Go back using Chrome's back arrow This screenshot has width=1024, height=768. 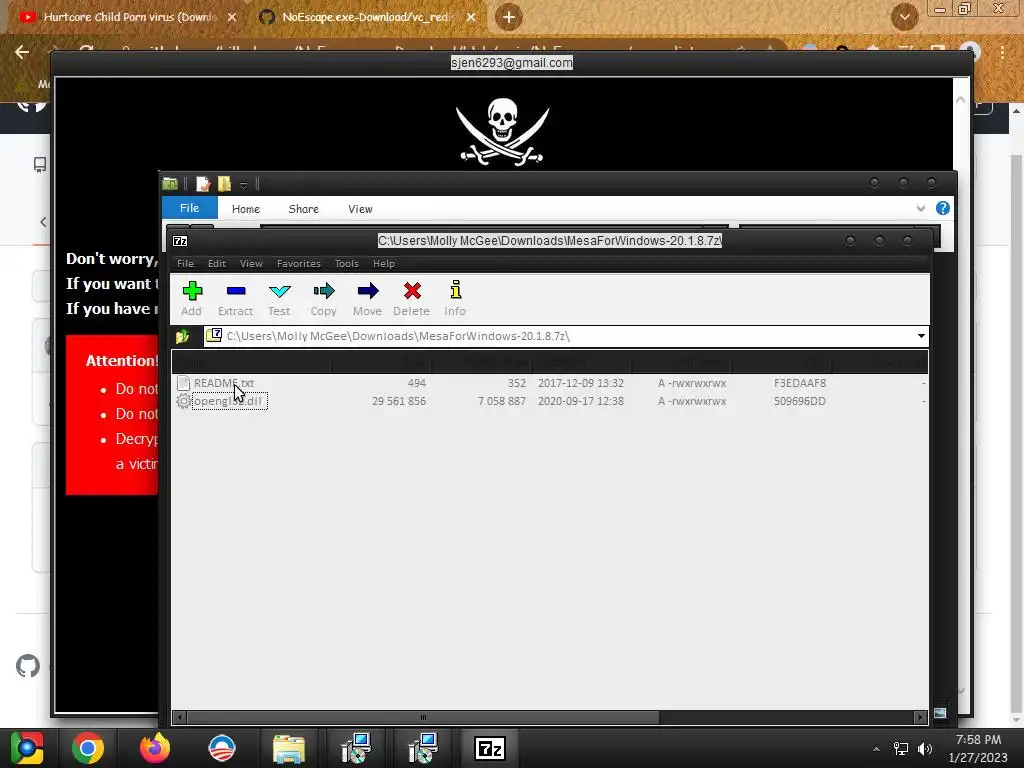22,52
